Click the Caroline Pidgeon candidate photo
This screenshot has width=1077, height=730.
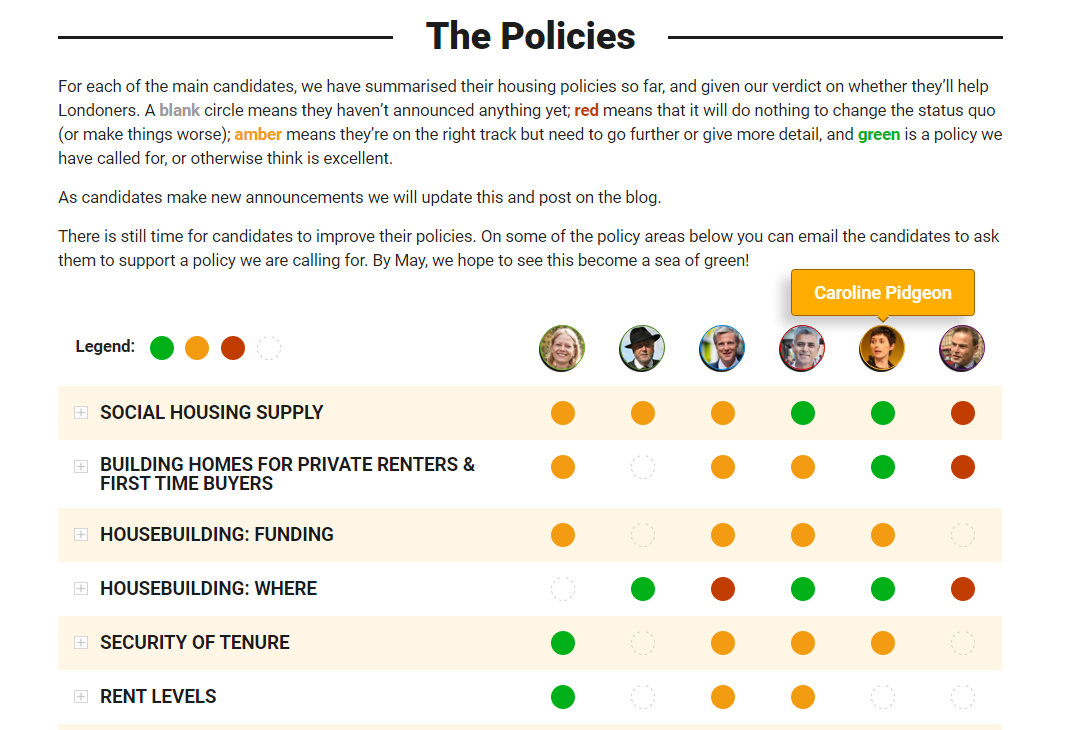tap(882, 348)
